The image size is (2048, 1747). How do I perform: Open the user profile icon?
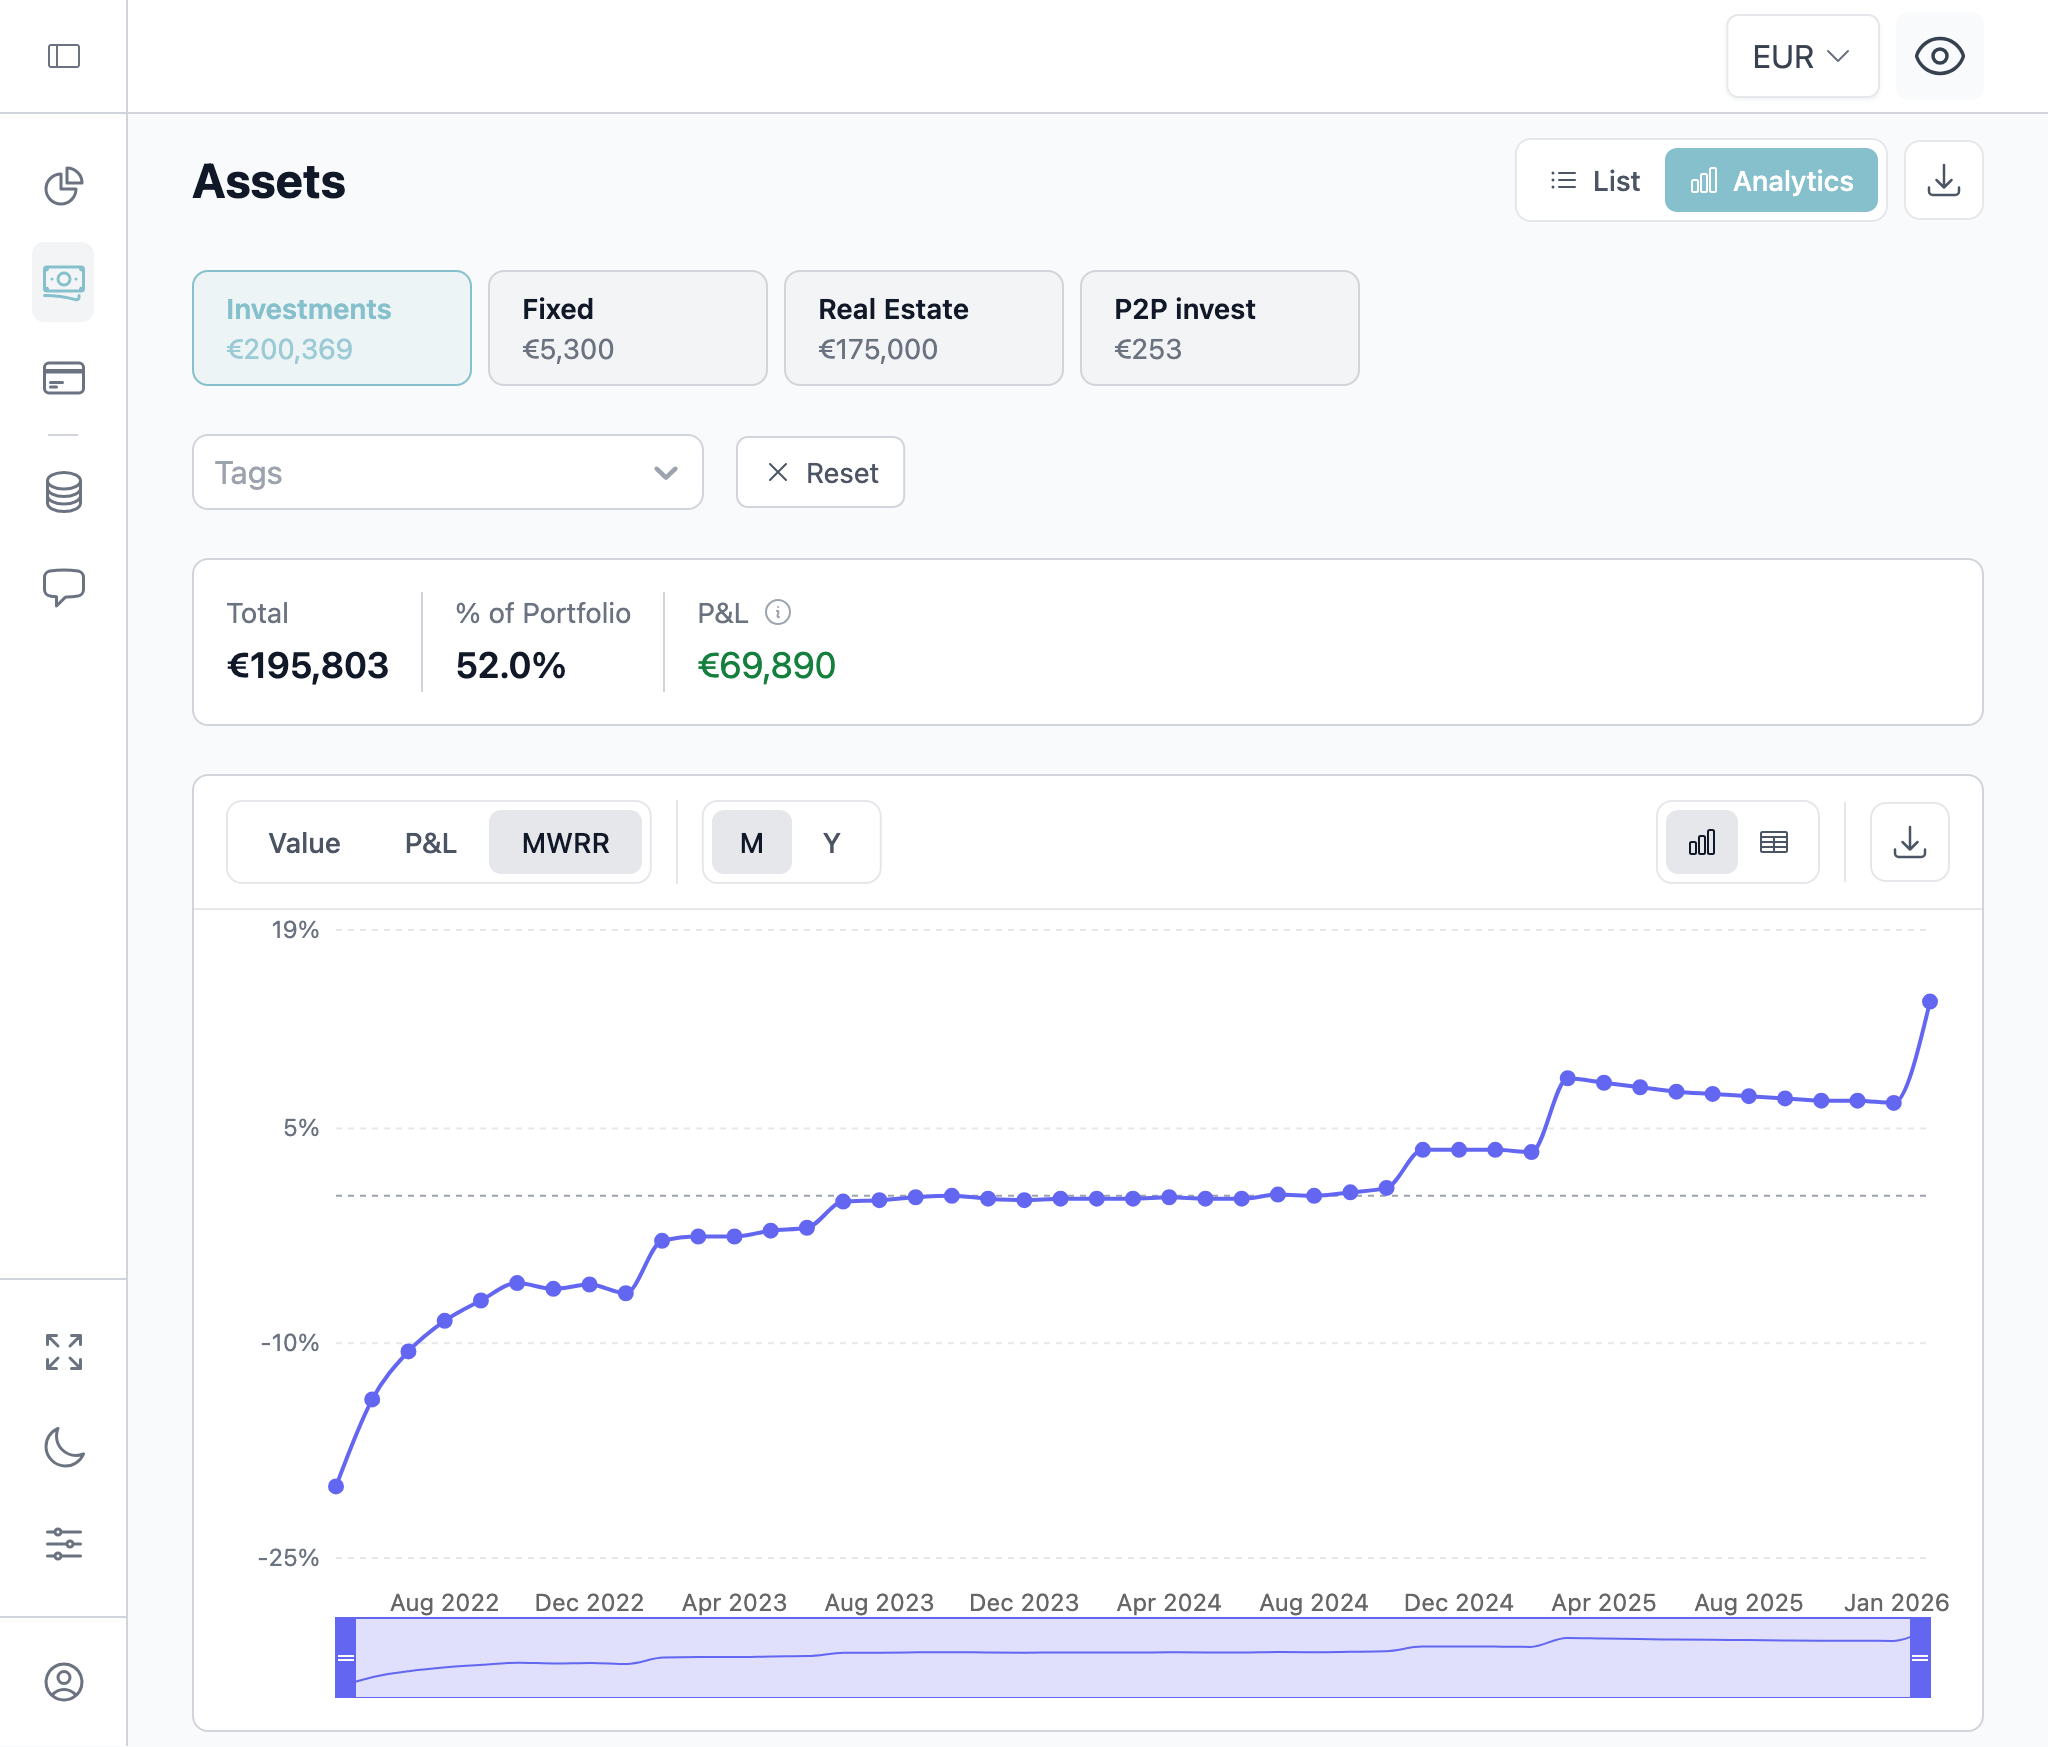point(64,1682)
